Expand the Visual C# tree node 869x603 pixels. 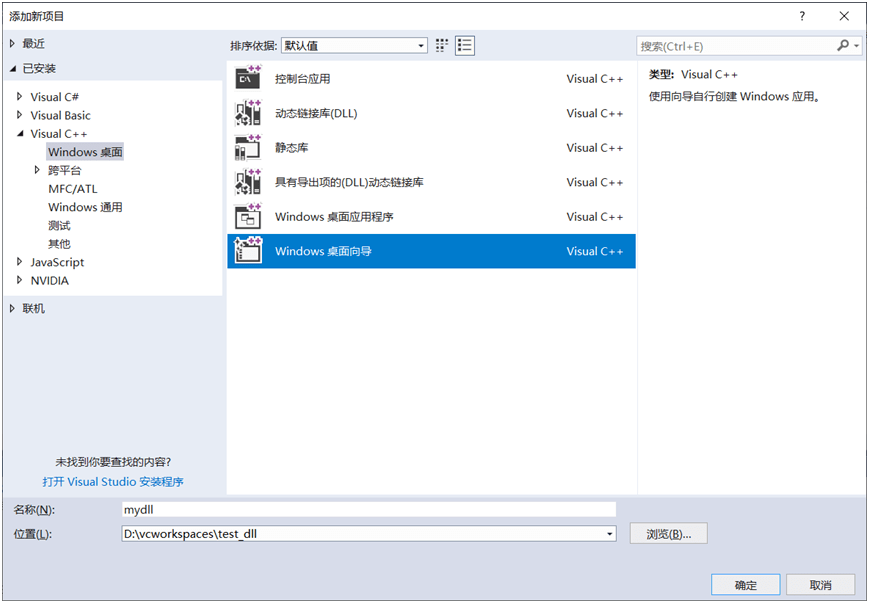19,97
